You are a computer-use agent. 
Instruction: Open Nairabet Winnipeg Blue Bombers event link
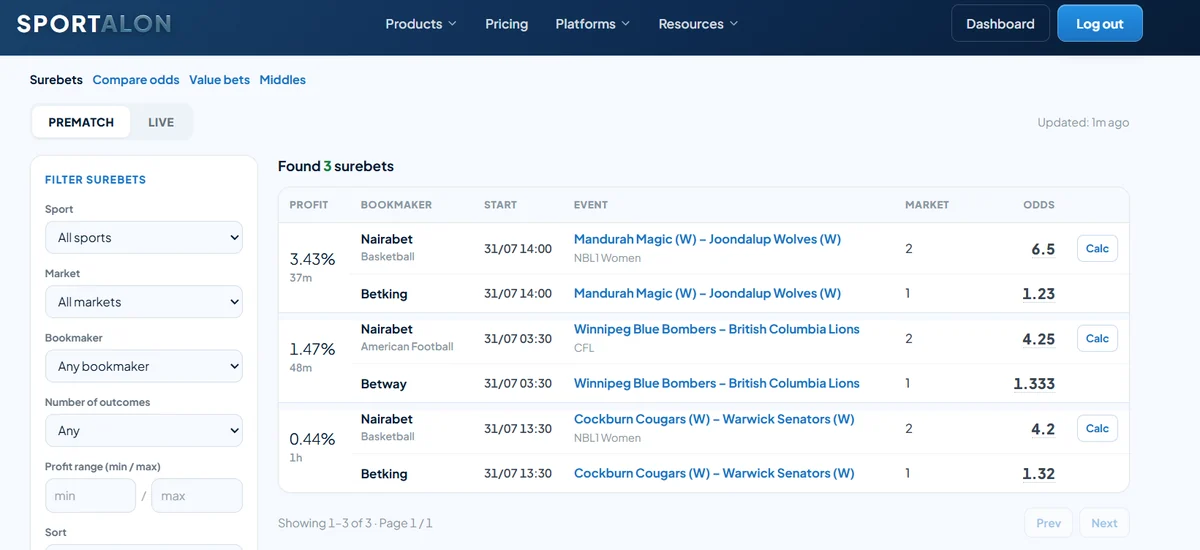pos(717,329)
